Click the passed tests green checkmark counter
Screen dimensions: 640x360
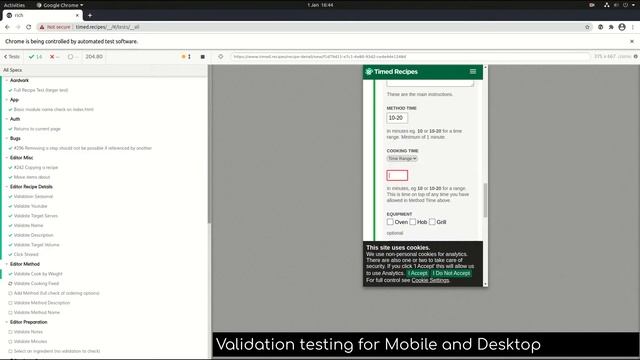click(36, 57)
